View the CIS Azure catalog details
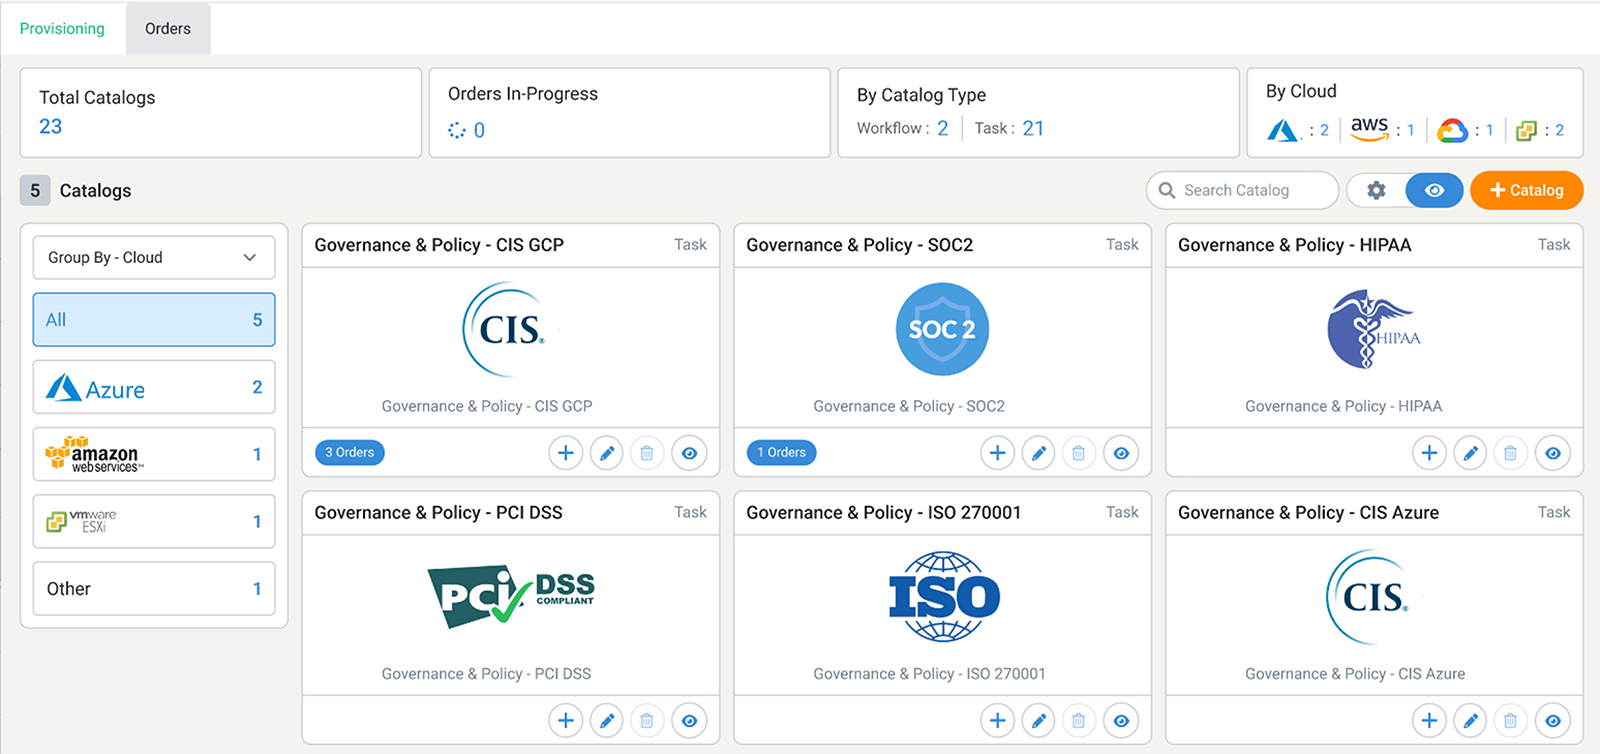Image resolution: width=1600 pixels, height=754 pixels. [1553, 720]
